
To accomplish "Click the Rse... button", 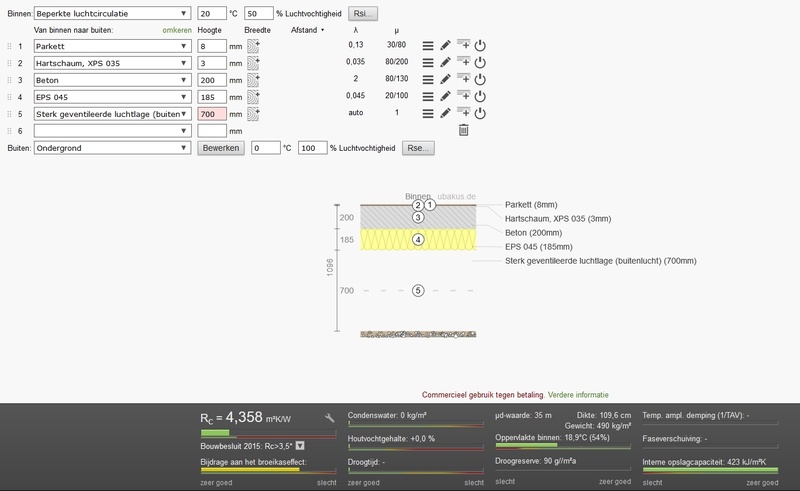I will click(x=418, y=148).
